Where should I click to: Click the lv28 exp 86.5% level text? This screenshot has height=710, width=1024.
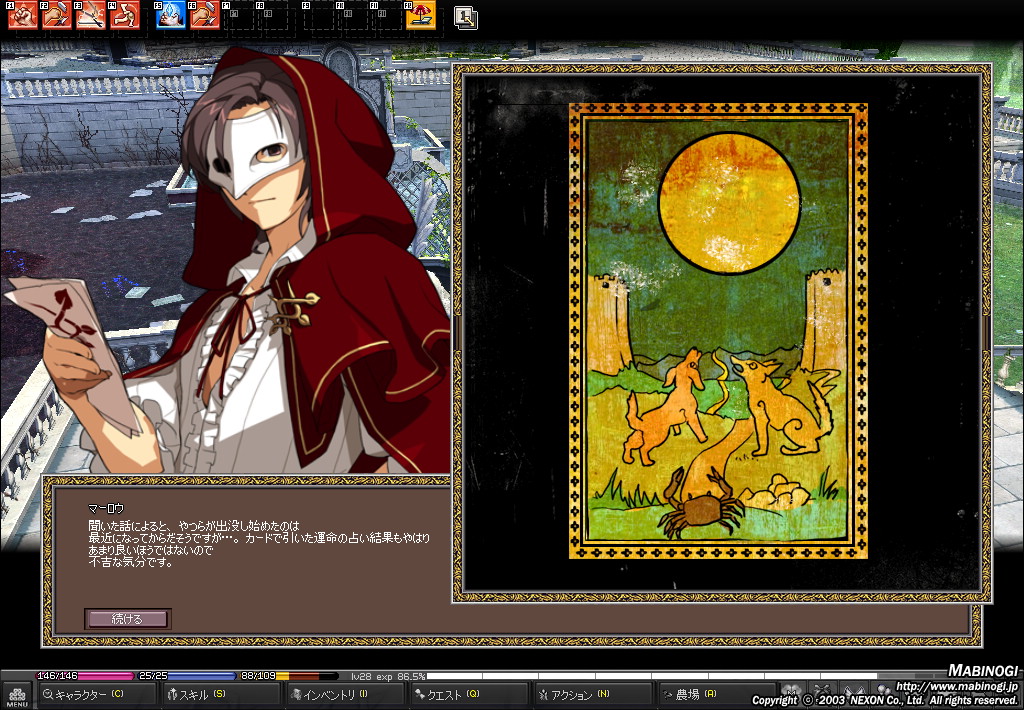(x=388, y=677)
